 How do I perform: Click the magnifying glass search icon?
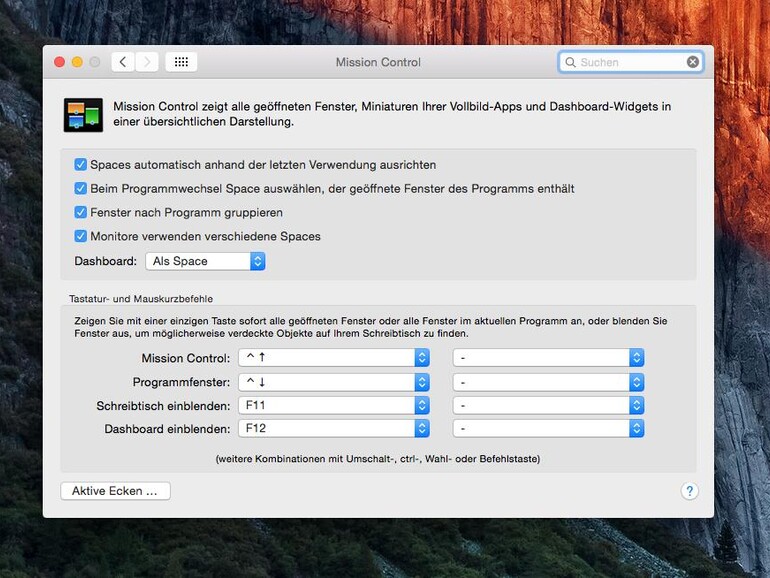[x=570, y=62]
